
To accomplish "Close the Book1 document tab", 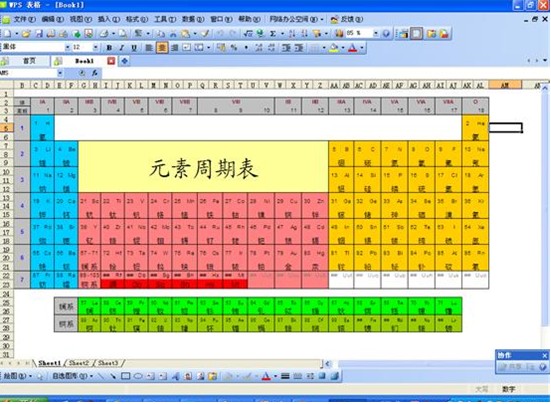I will (x=111, y=61).
